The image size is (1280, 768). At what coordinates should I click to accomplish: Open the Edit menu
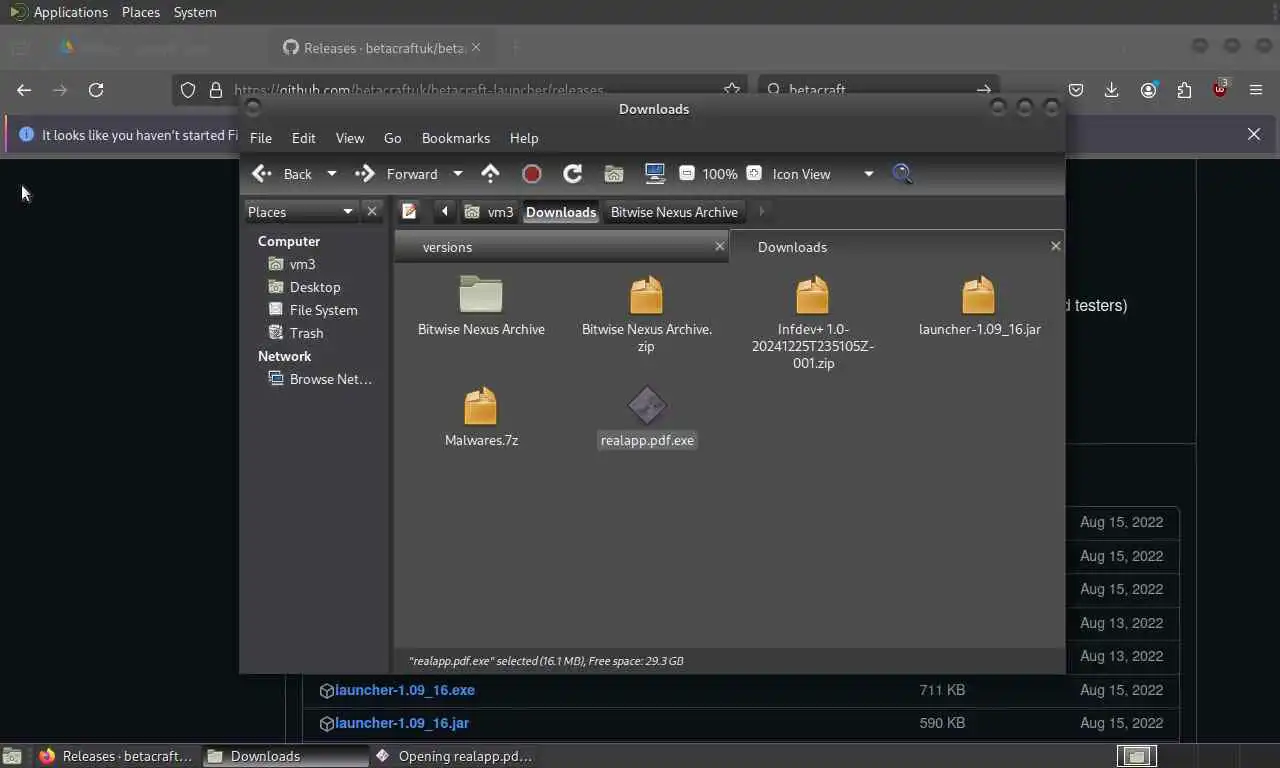pos(304,138)
